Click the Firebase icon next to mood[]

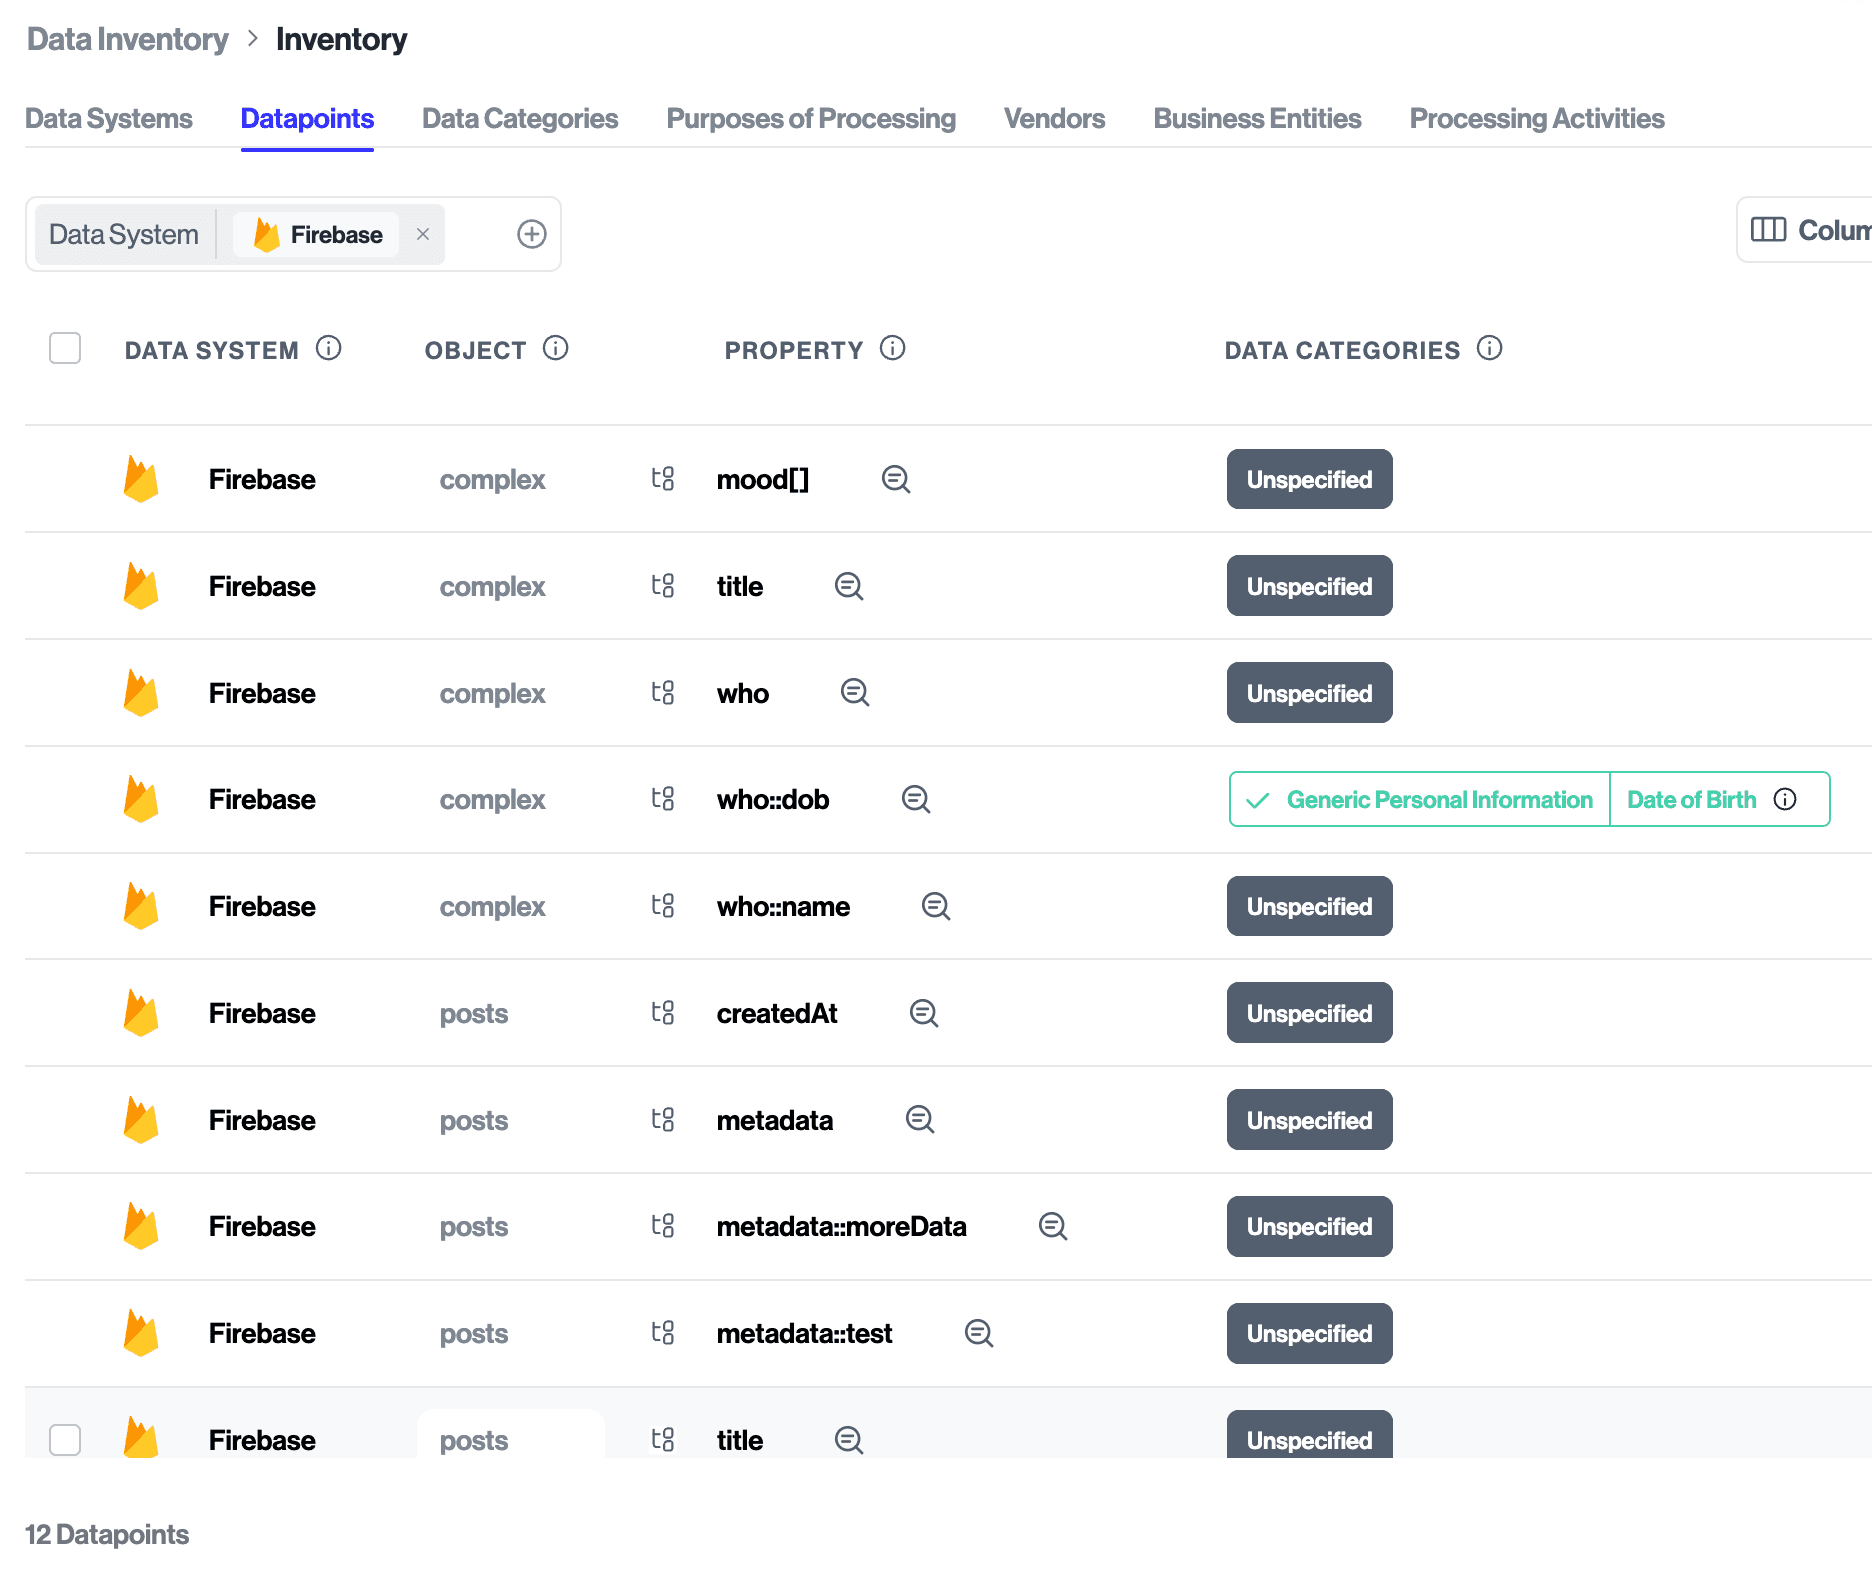coord(141,479)
